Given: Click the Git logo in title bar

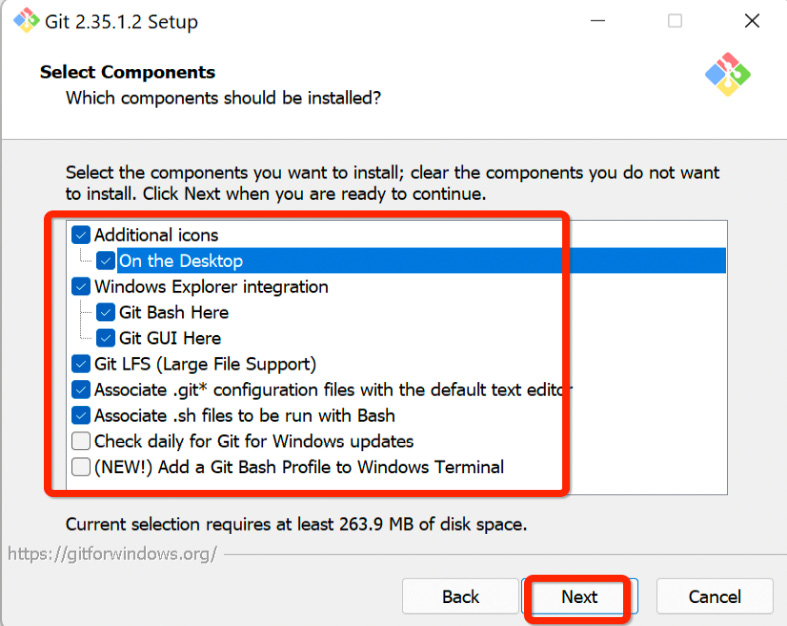Looking at the screenshot, I should pyautogui.click(x=26, y=21).
